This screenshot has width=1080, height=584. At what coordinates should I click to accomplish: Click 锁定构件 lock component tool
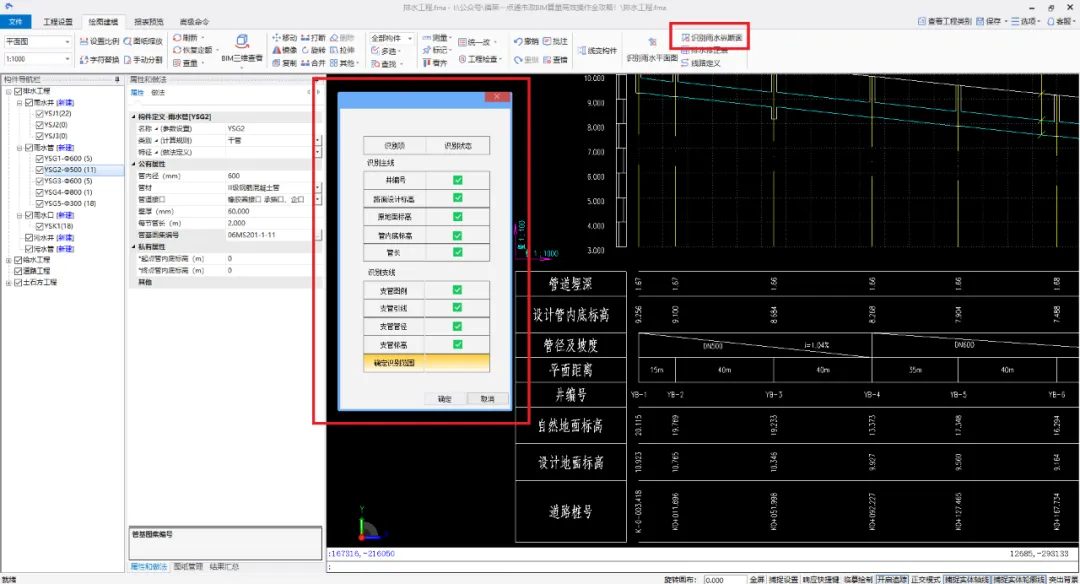coord(597,50)
